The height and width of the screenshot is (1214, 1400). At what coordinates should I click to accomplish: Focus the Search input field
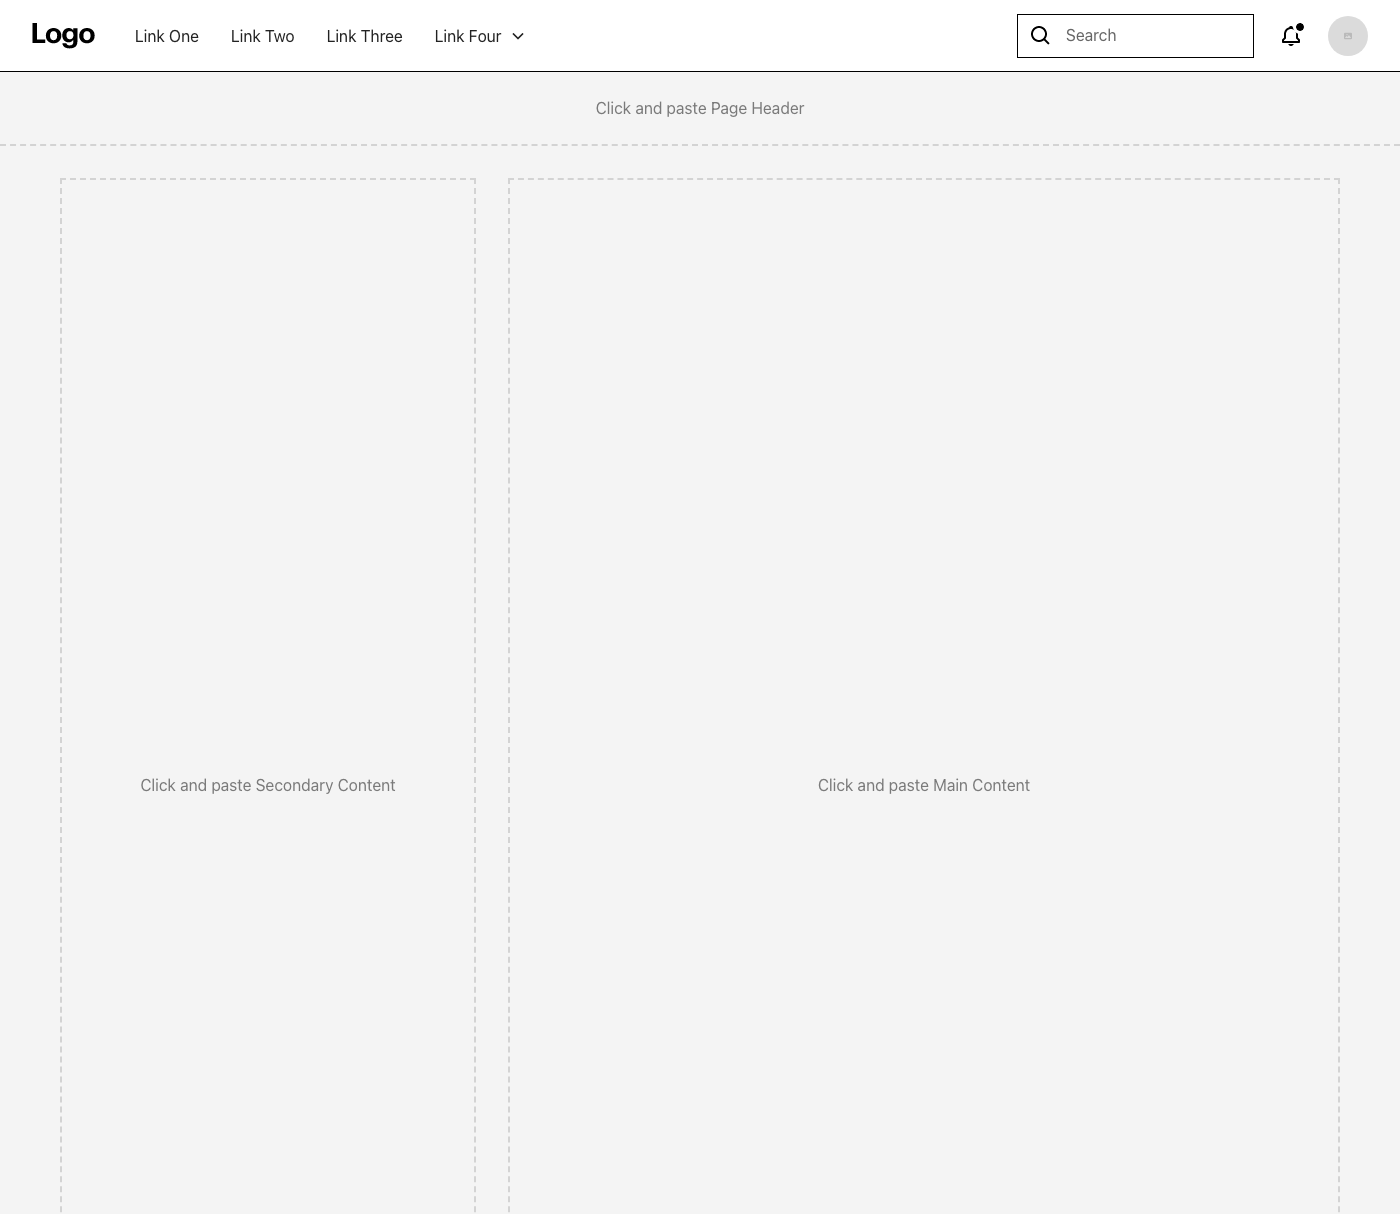coord(1135,36)
